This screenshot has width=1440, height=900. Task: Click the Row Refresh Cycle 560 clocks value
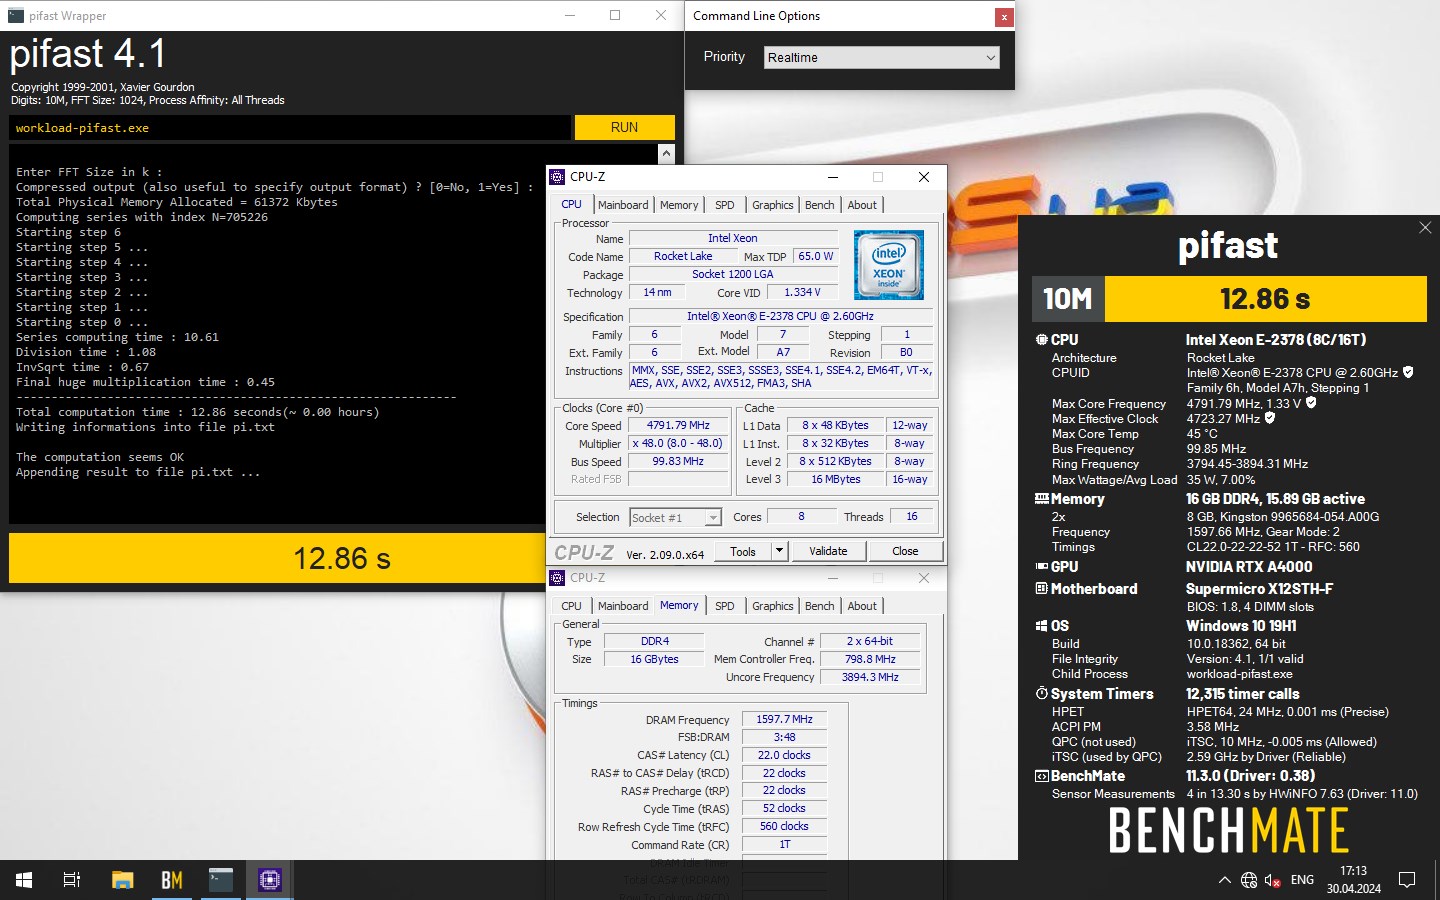(784, 826)
